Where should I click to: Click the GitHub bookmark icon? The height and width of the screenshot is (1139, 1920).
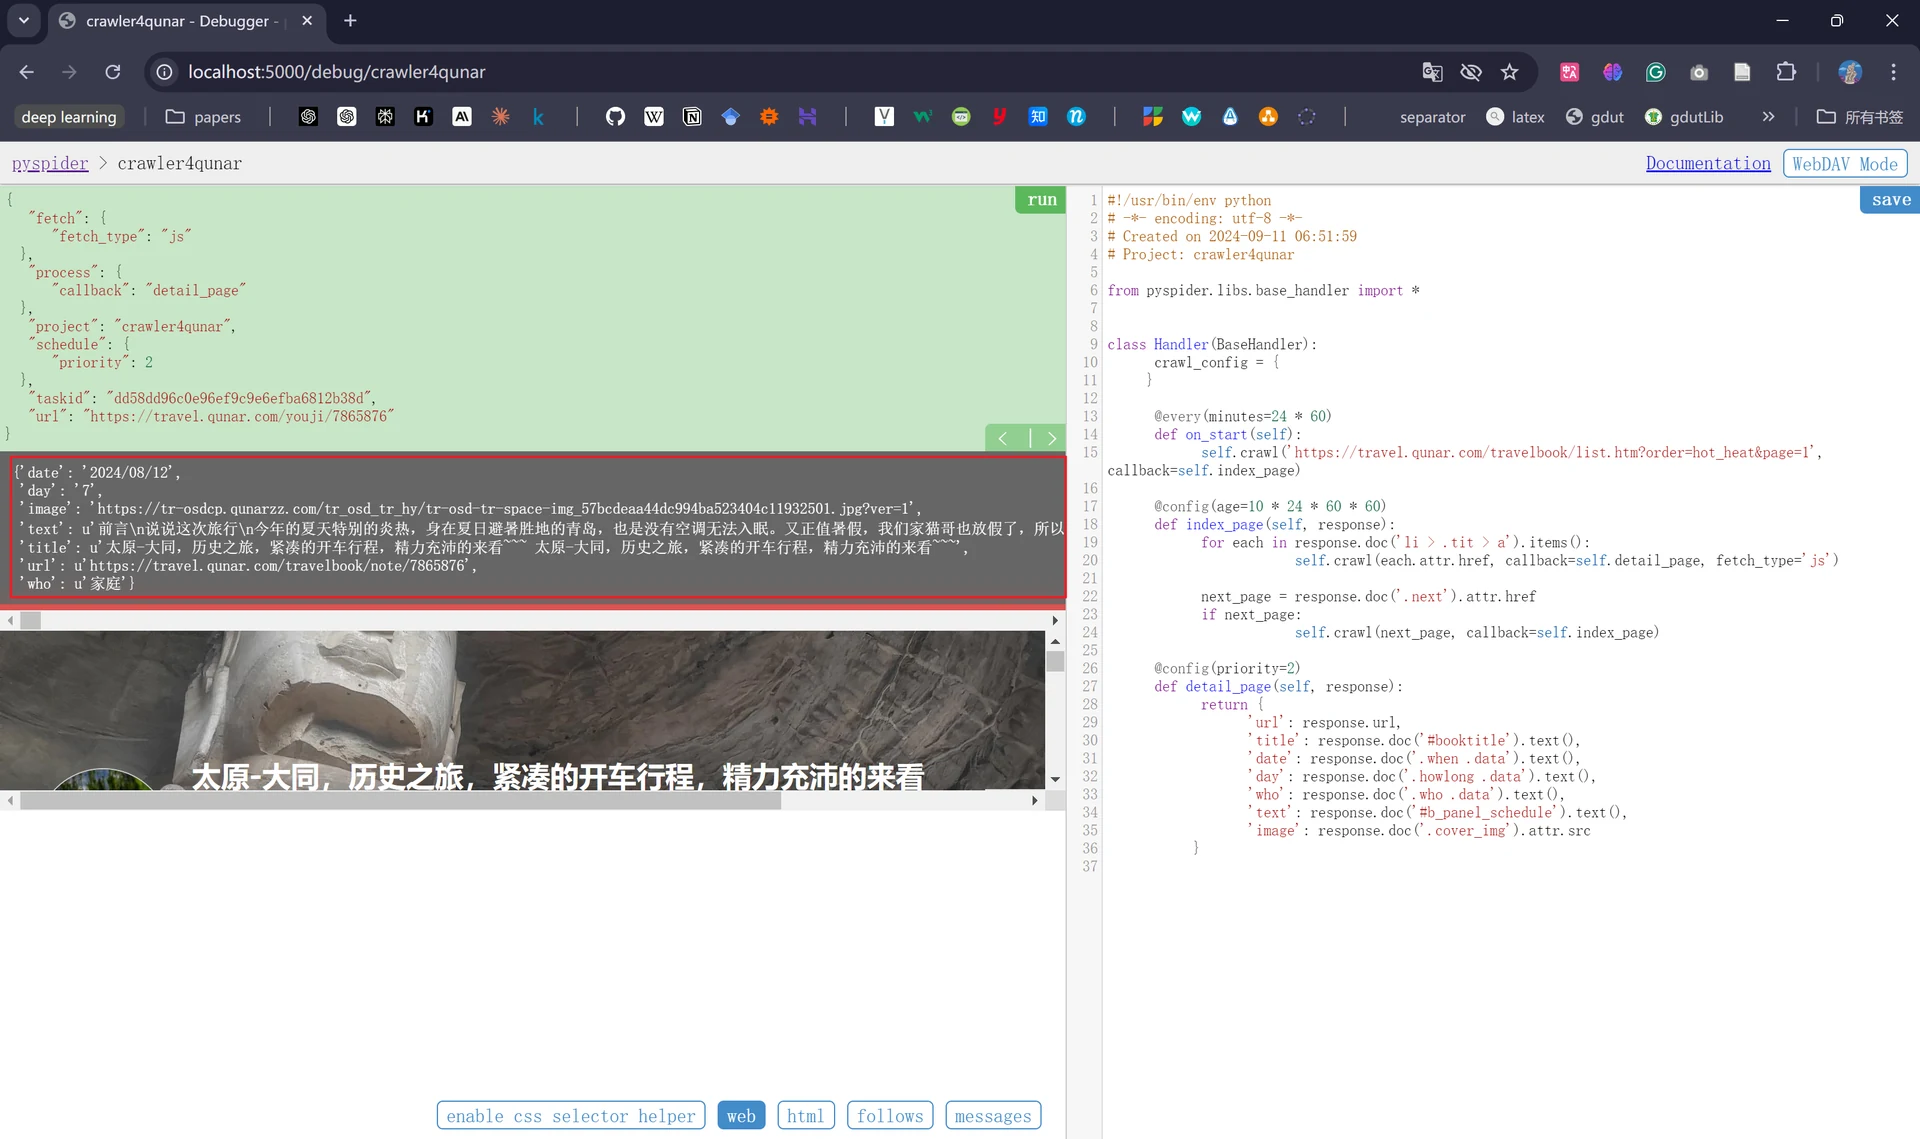tap(615, 117)
